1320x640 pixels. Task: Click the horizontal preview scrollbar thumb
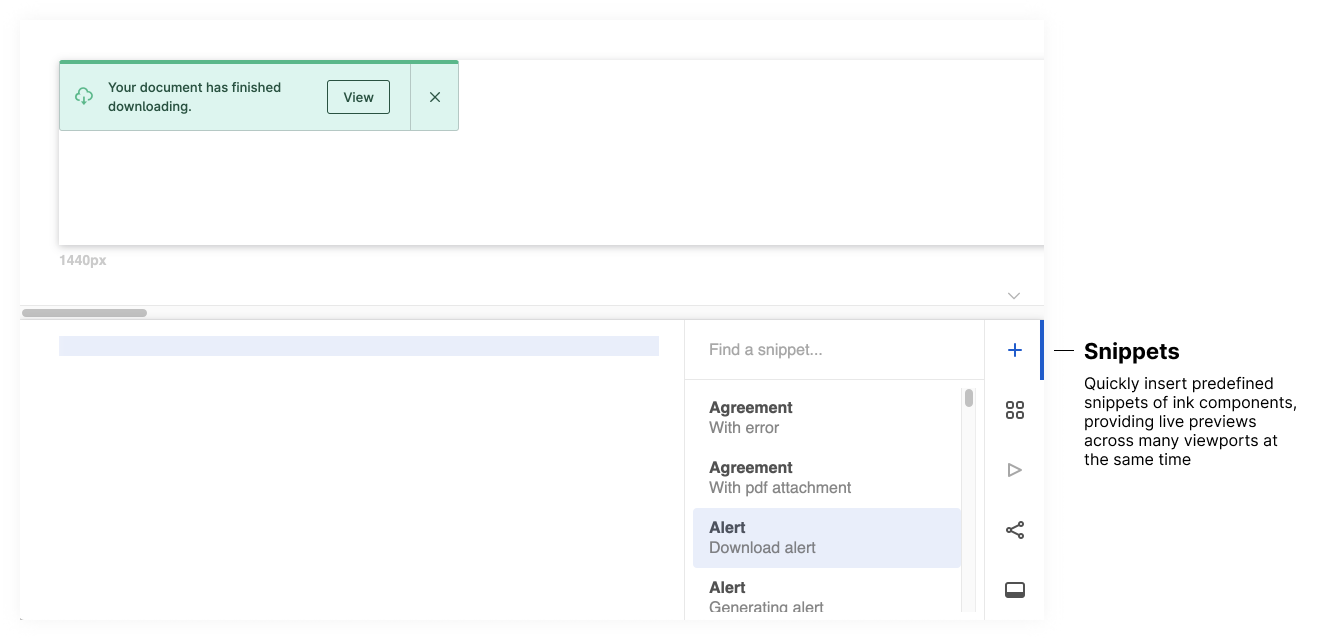click(x=84, y=313)
